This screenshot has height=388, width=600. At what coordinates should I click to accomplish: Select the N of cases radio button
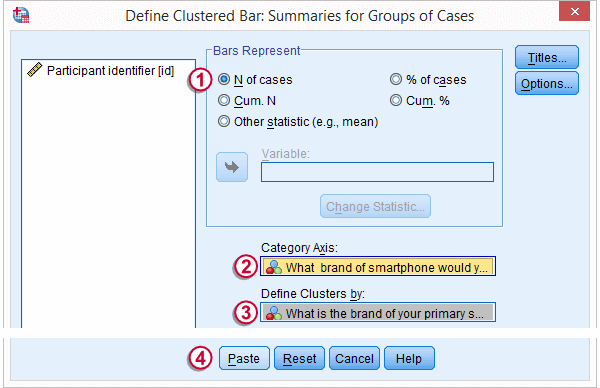tap(224, 79)
